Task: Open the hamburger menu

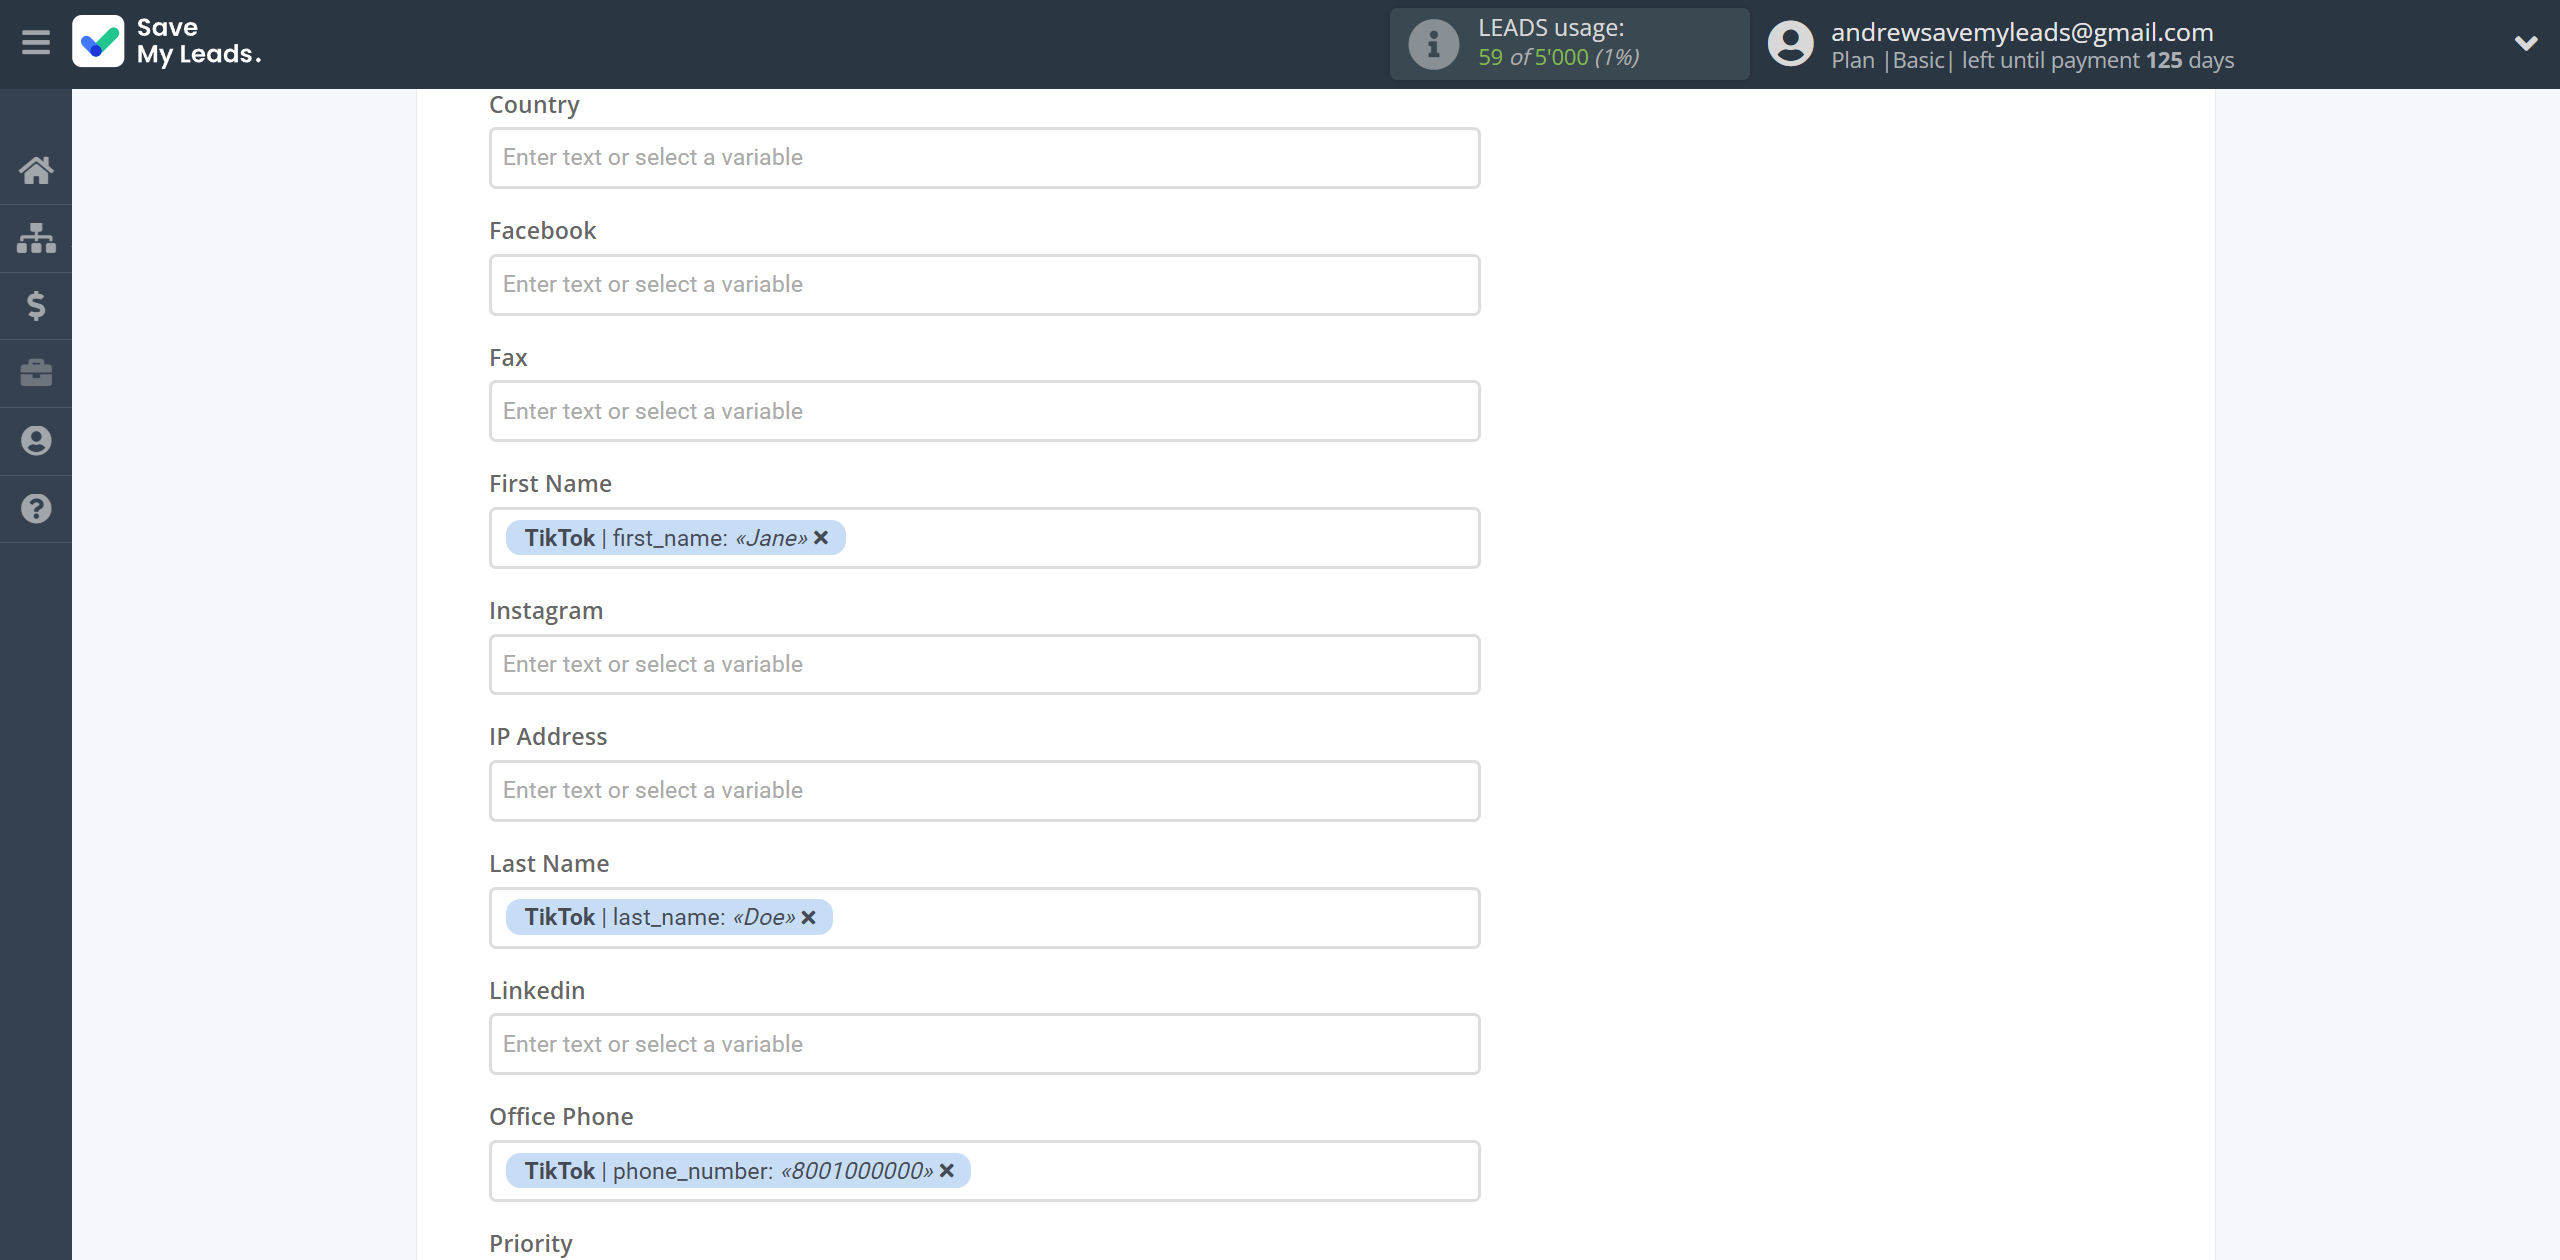Action: click(36, 43)
